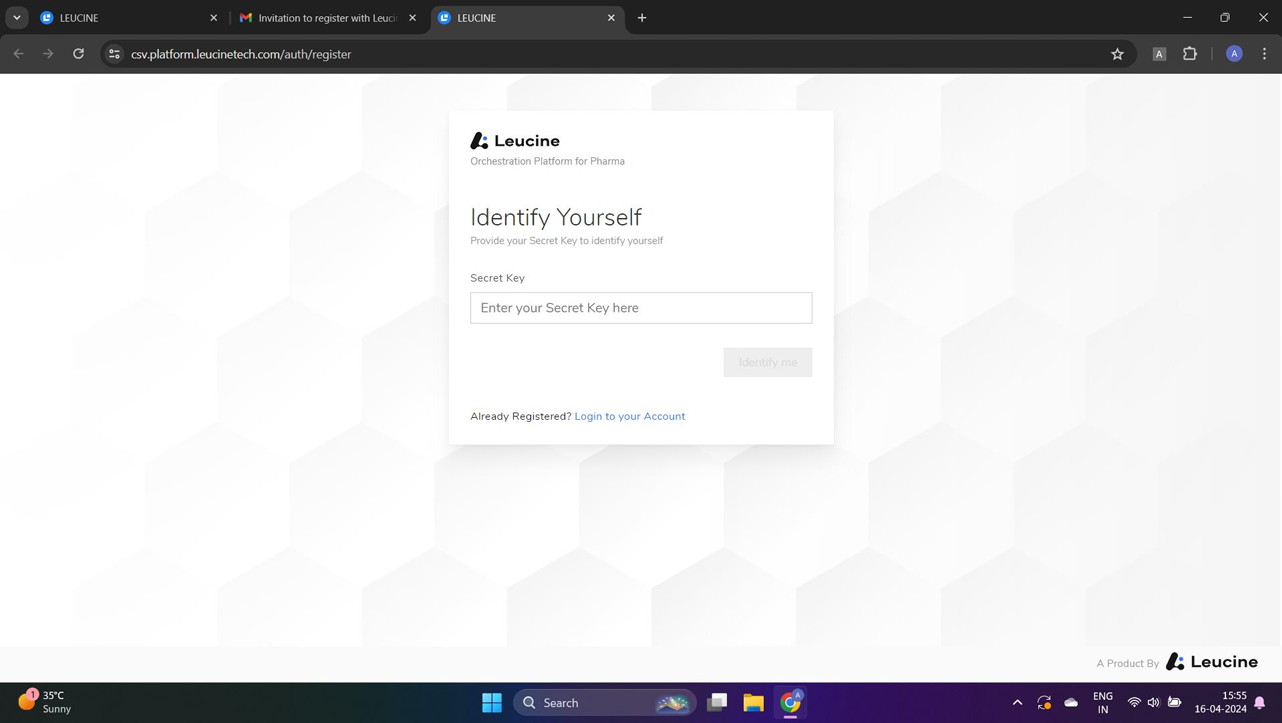The image size is (1282, 723).
Task: Go back to the previous page
Action: 19,54
